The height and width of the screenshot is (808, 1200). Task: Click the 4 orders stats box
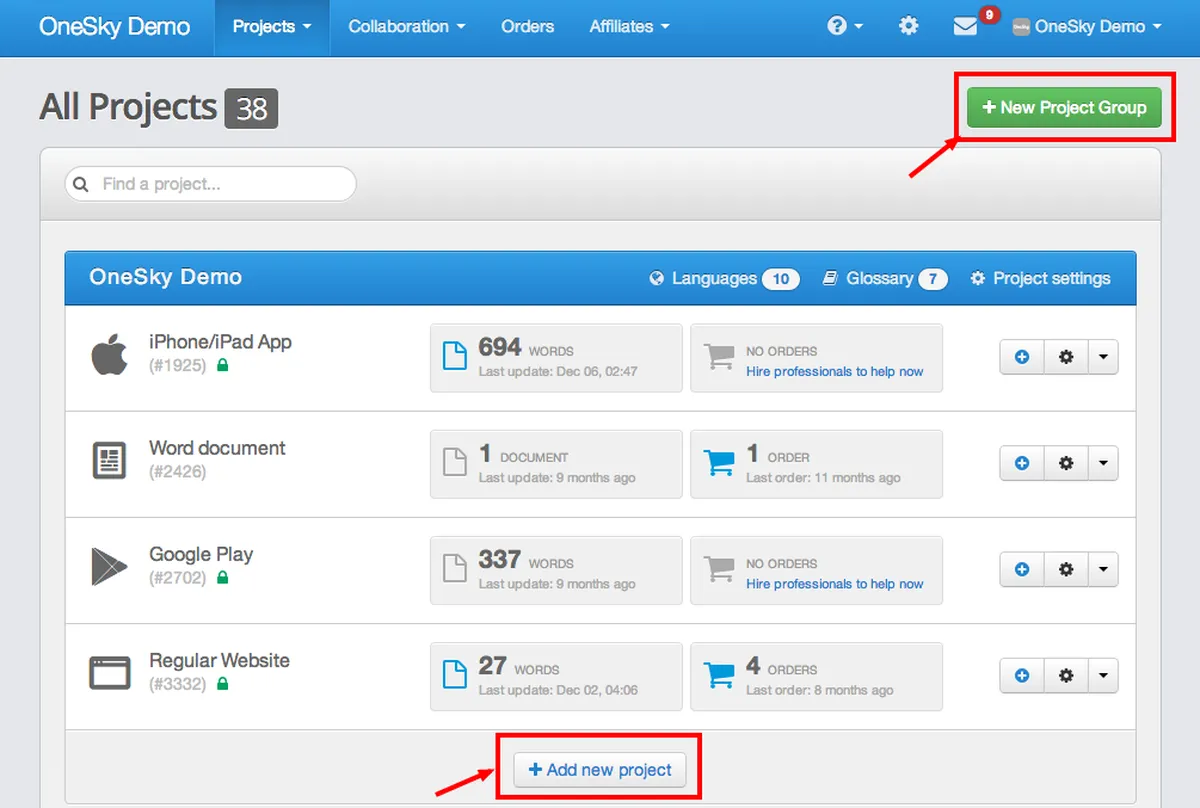point(816,676)
